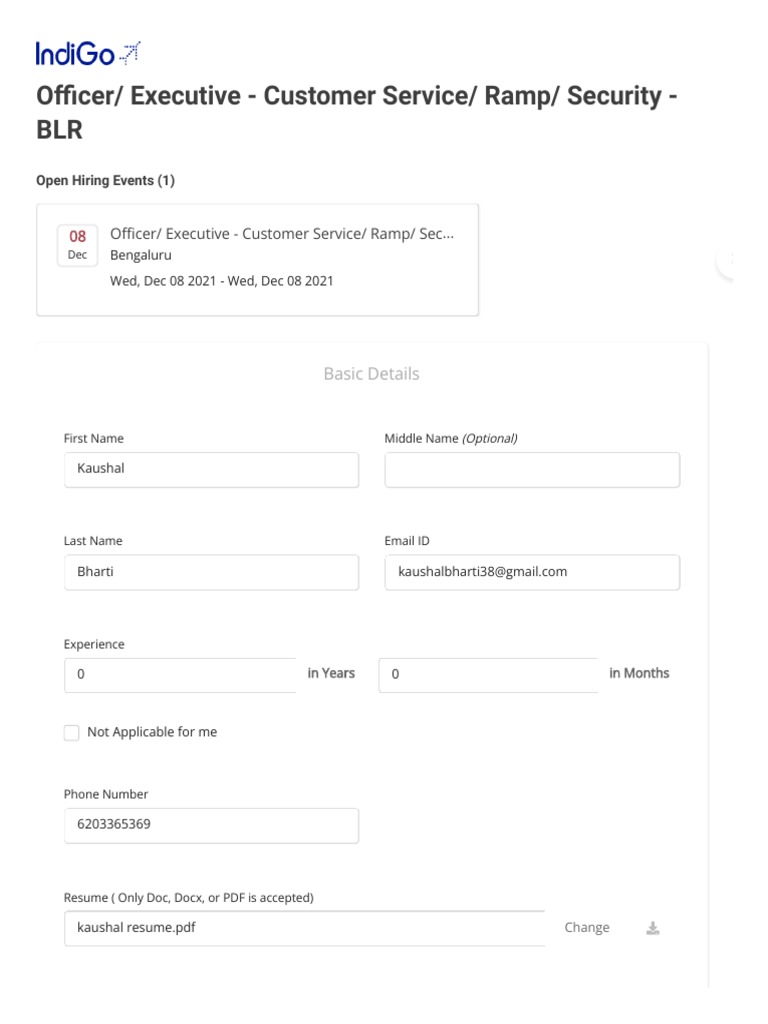Click the Experience in Months field
Image resolution: width=768 pixels, height=1024 pixels.
coord(488,675)
